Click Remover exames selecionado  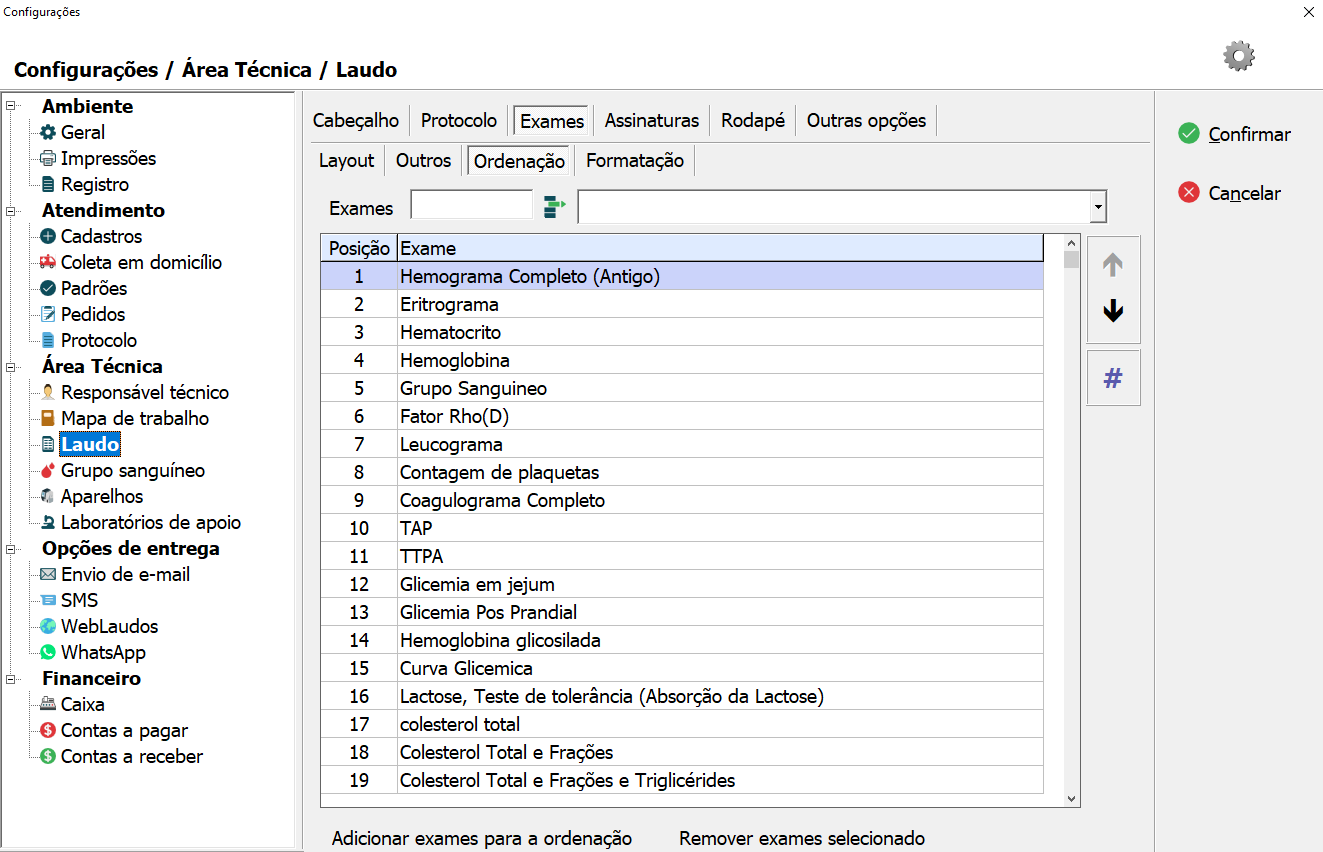coord(802,839)
